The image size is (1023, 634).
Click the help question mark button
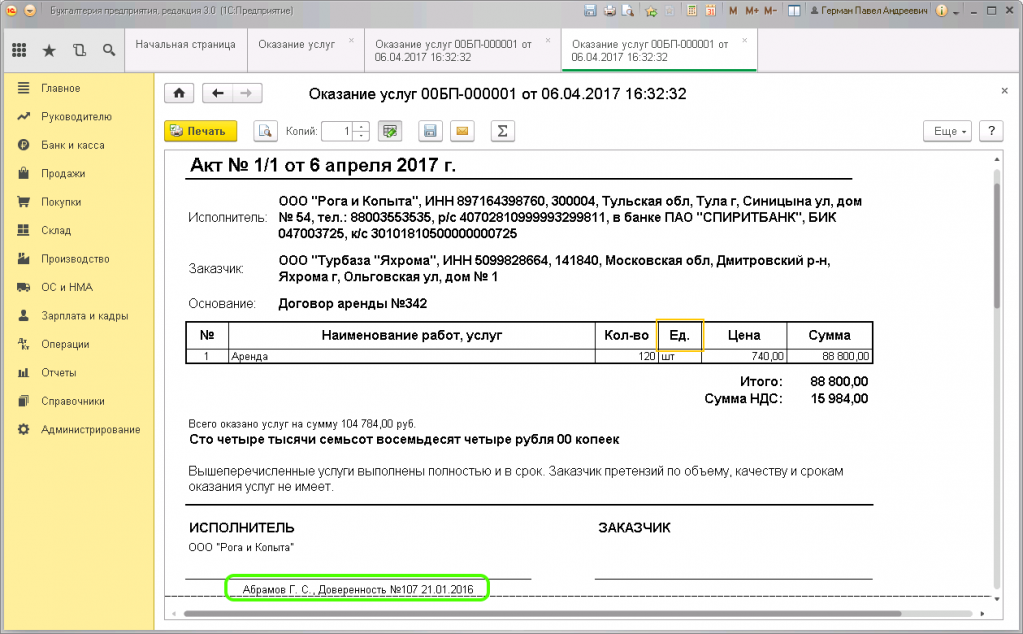(991, 131)
